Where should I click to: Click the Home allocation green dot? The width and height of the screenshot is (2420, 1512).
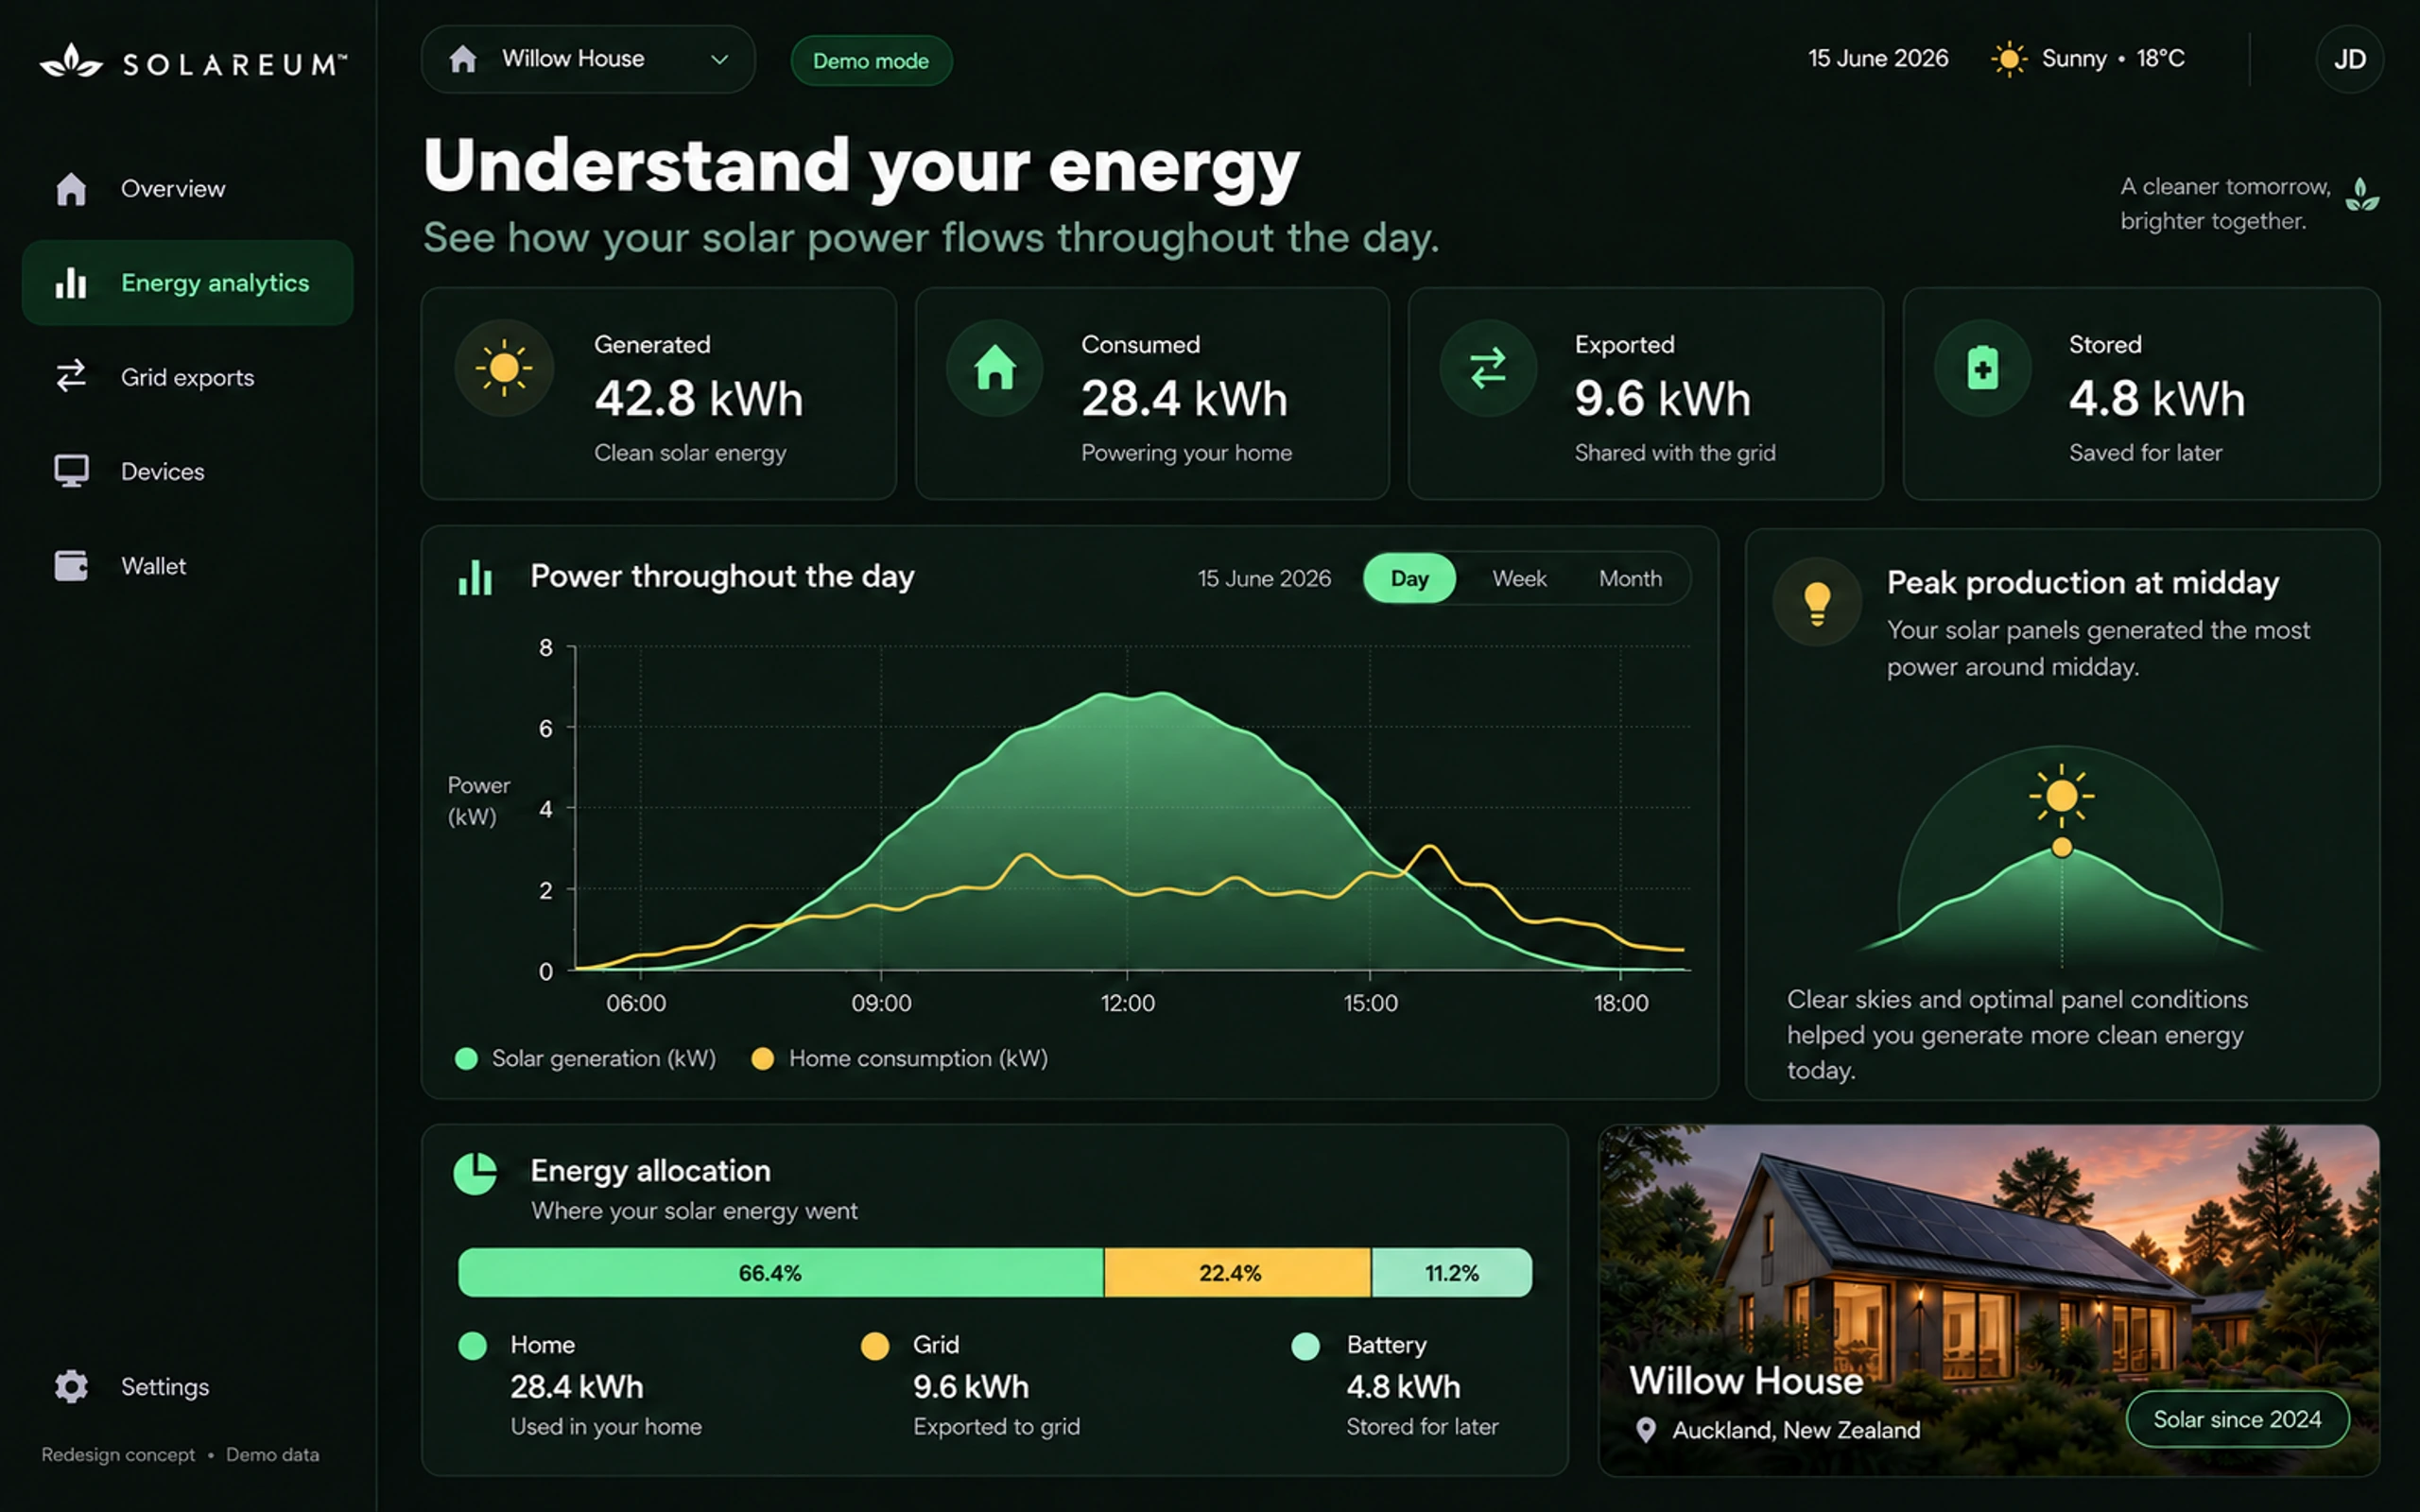pyautogui.click(x=472, y=1346)
